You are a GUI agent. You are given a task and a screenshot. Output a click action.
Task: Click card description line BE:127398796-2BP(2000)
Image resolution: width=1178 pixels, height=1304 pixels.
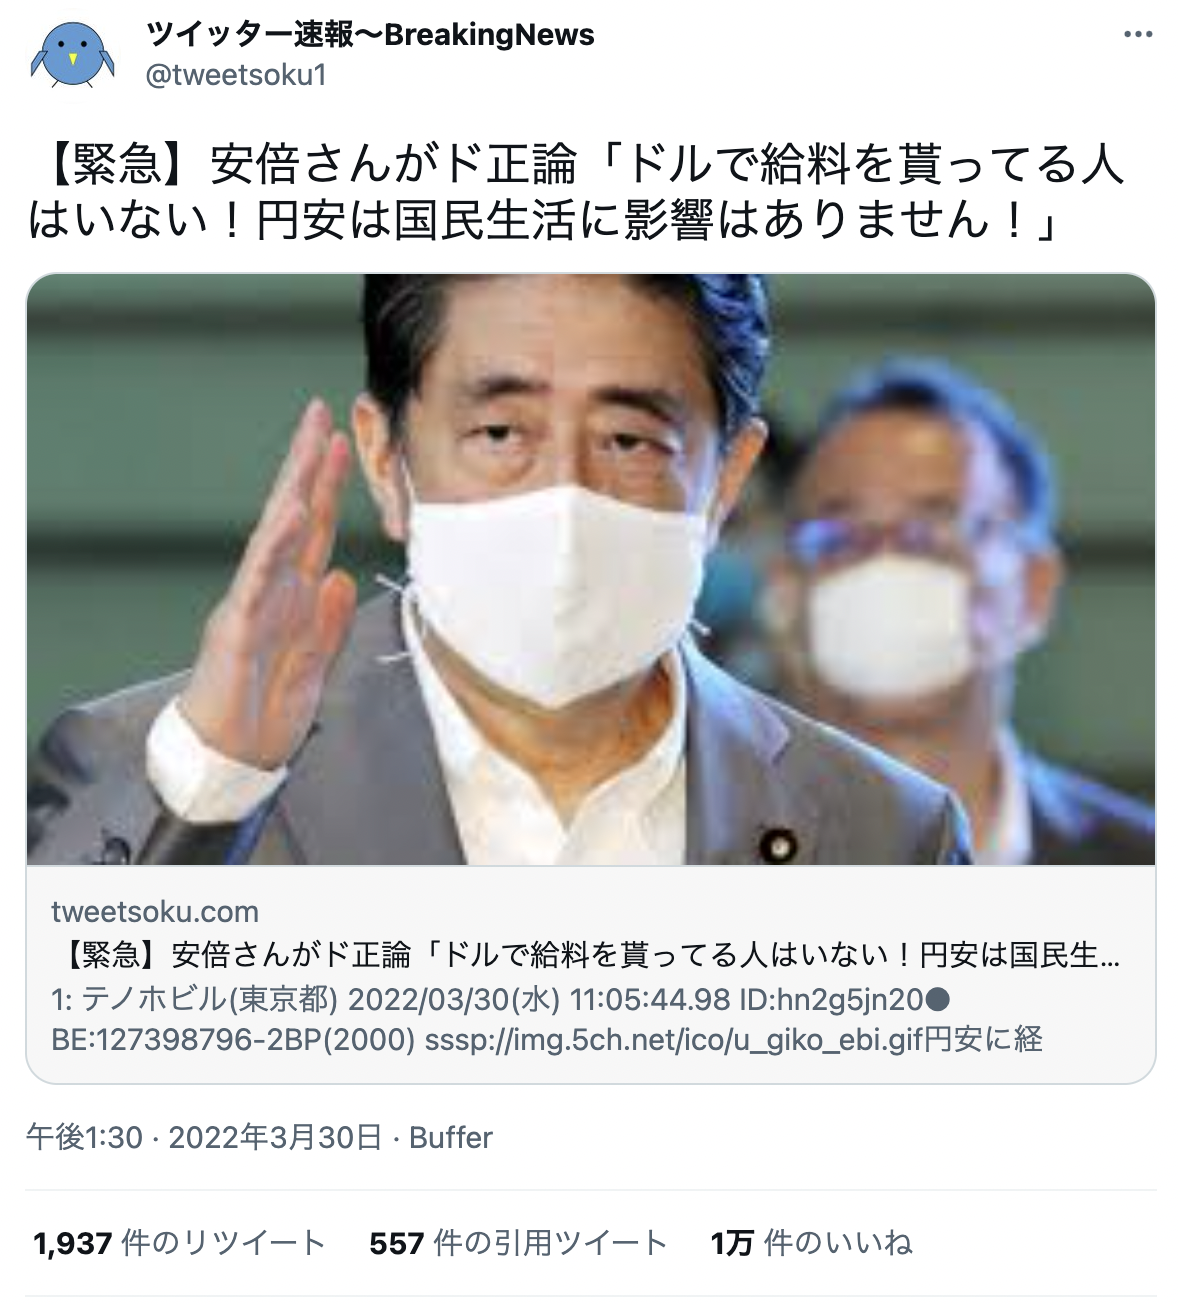(547, 1040)
